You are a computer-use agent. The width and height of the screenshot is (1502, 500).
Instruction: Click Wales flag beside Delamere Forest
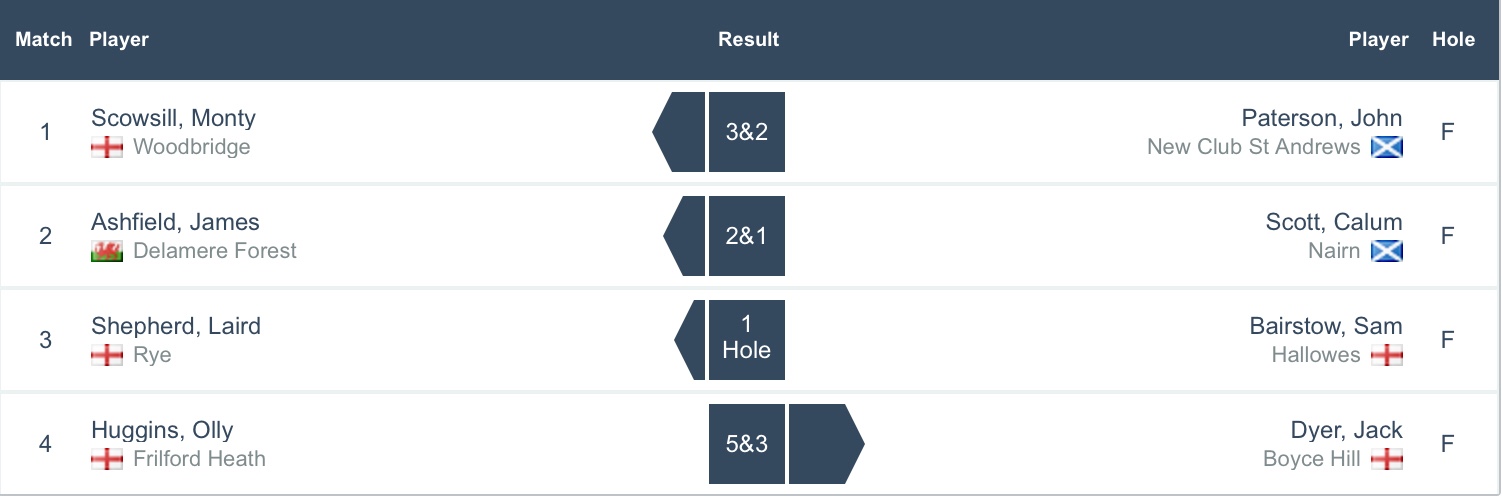pos(107,251)
